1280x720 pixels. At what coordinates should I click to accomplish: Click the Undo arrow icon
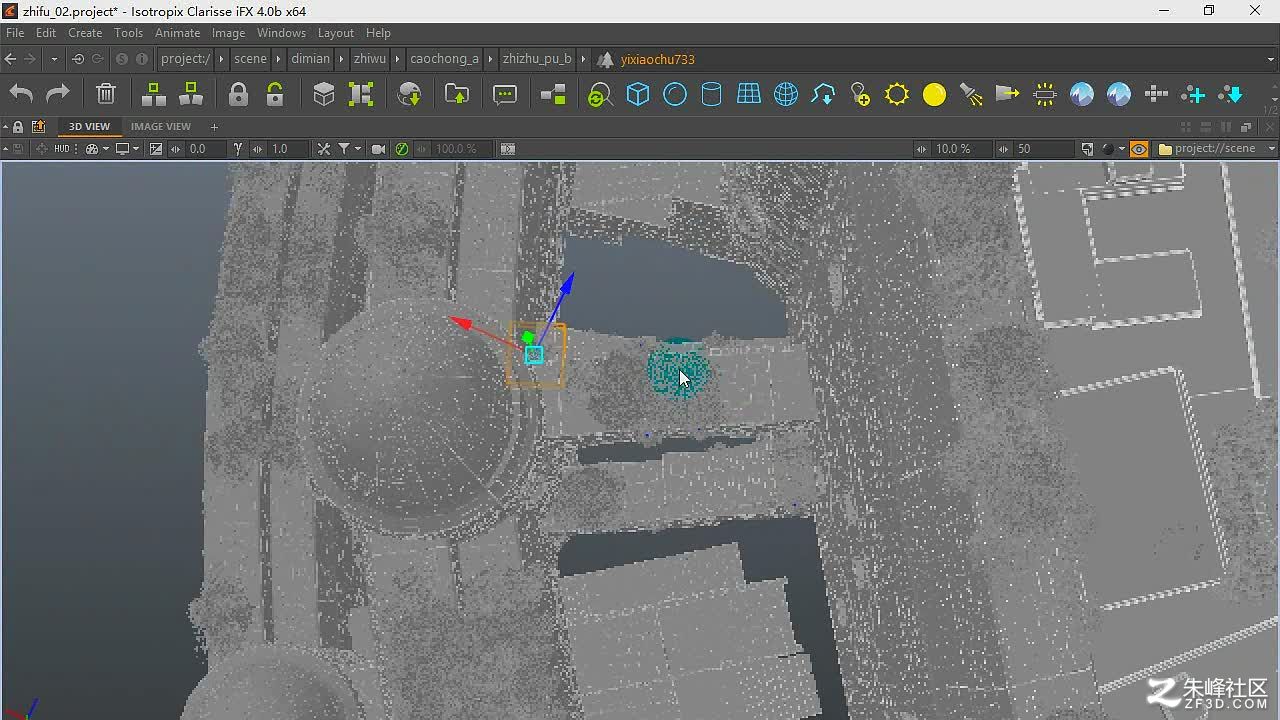22,94
